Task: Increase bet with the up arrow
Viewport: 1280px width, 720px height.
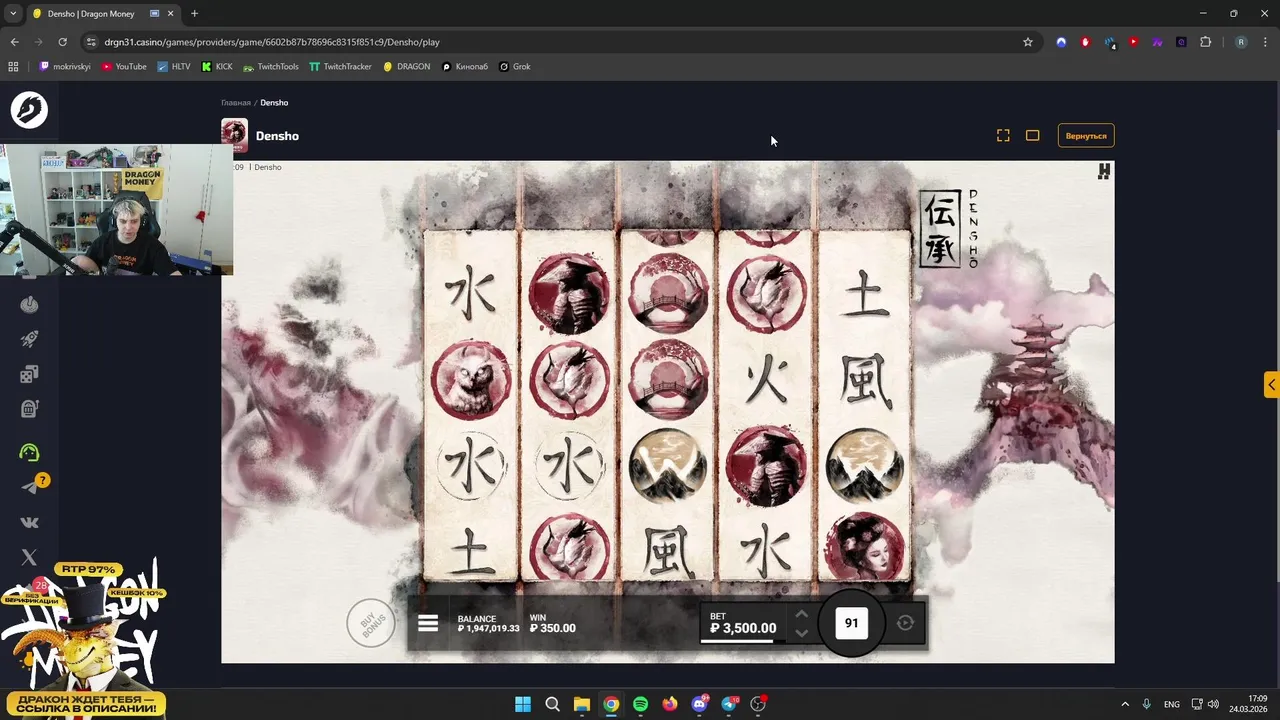Action: [801, 615]
